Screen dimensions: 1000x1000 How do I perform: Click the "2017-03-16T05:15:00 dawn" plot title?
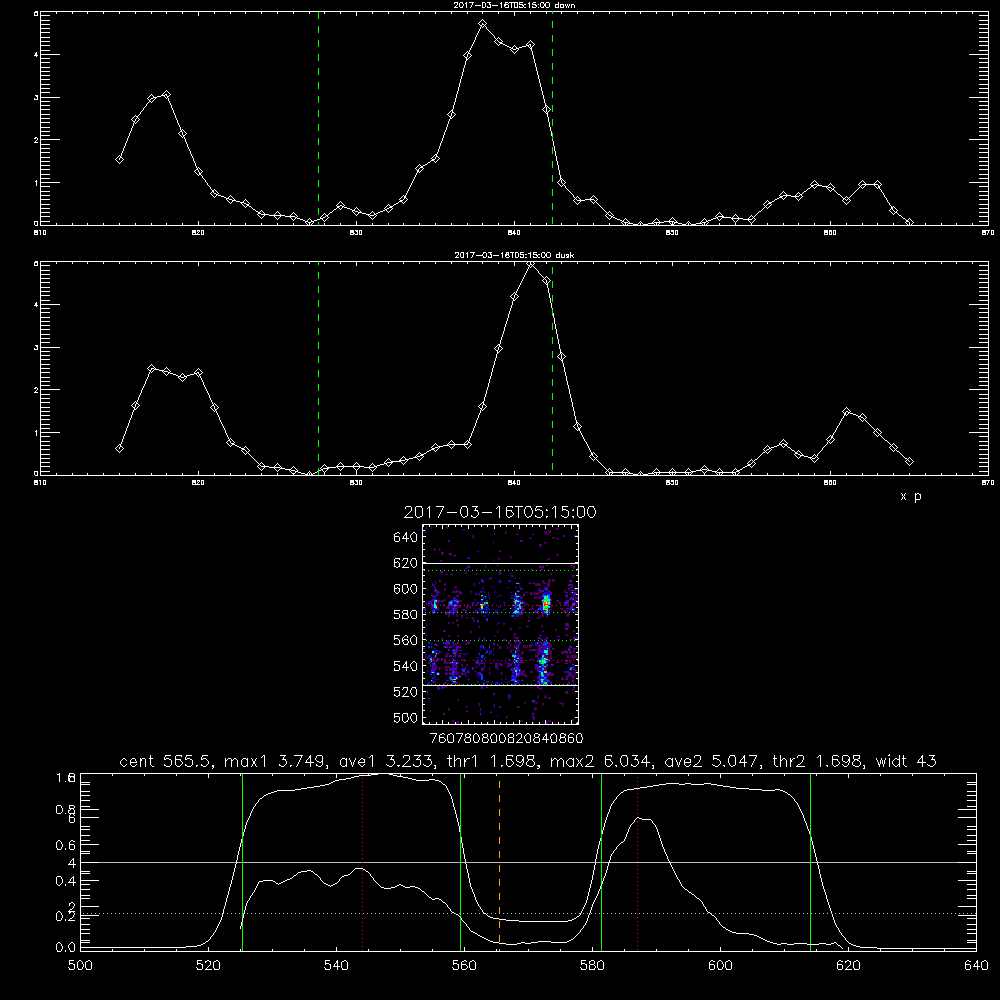pyautogui.click(x=514, y=5)
